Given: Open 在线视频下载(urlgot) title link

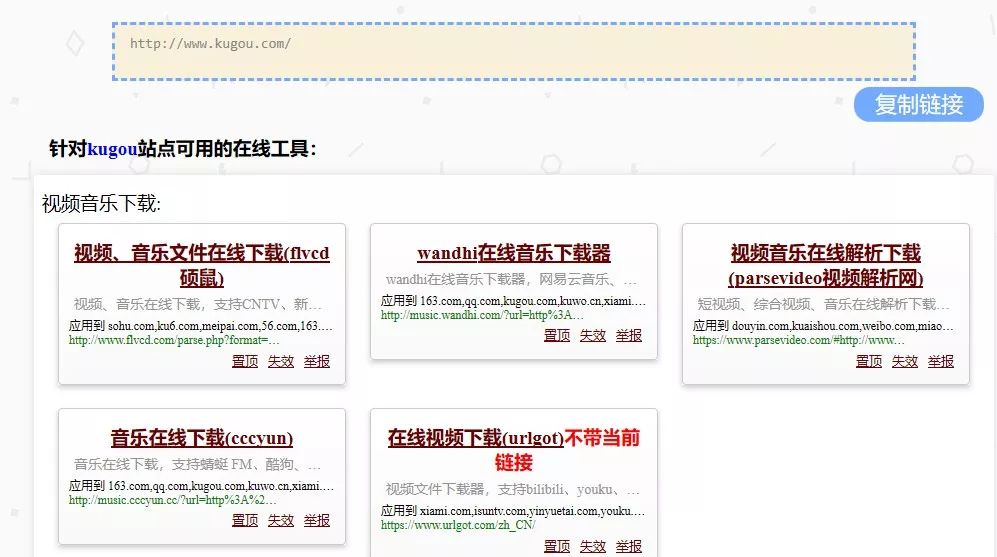Looking at the screenshot, I should pos(476,438).
